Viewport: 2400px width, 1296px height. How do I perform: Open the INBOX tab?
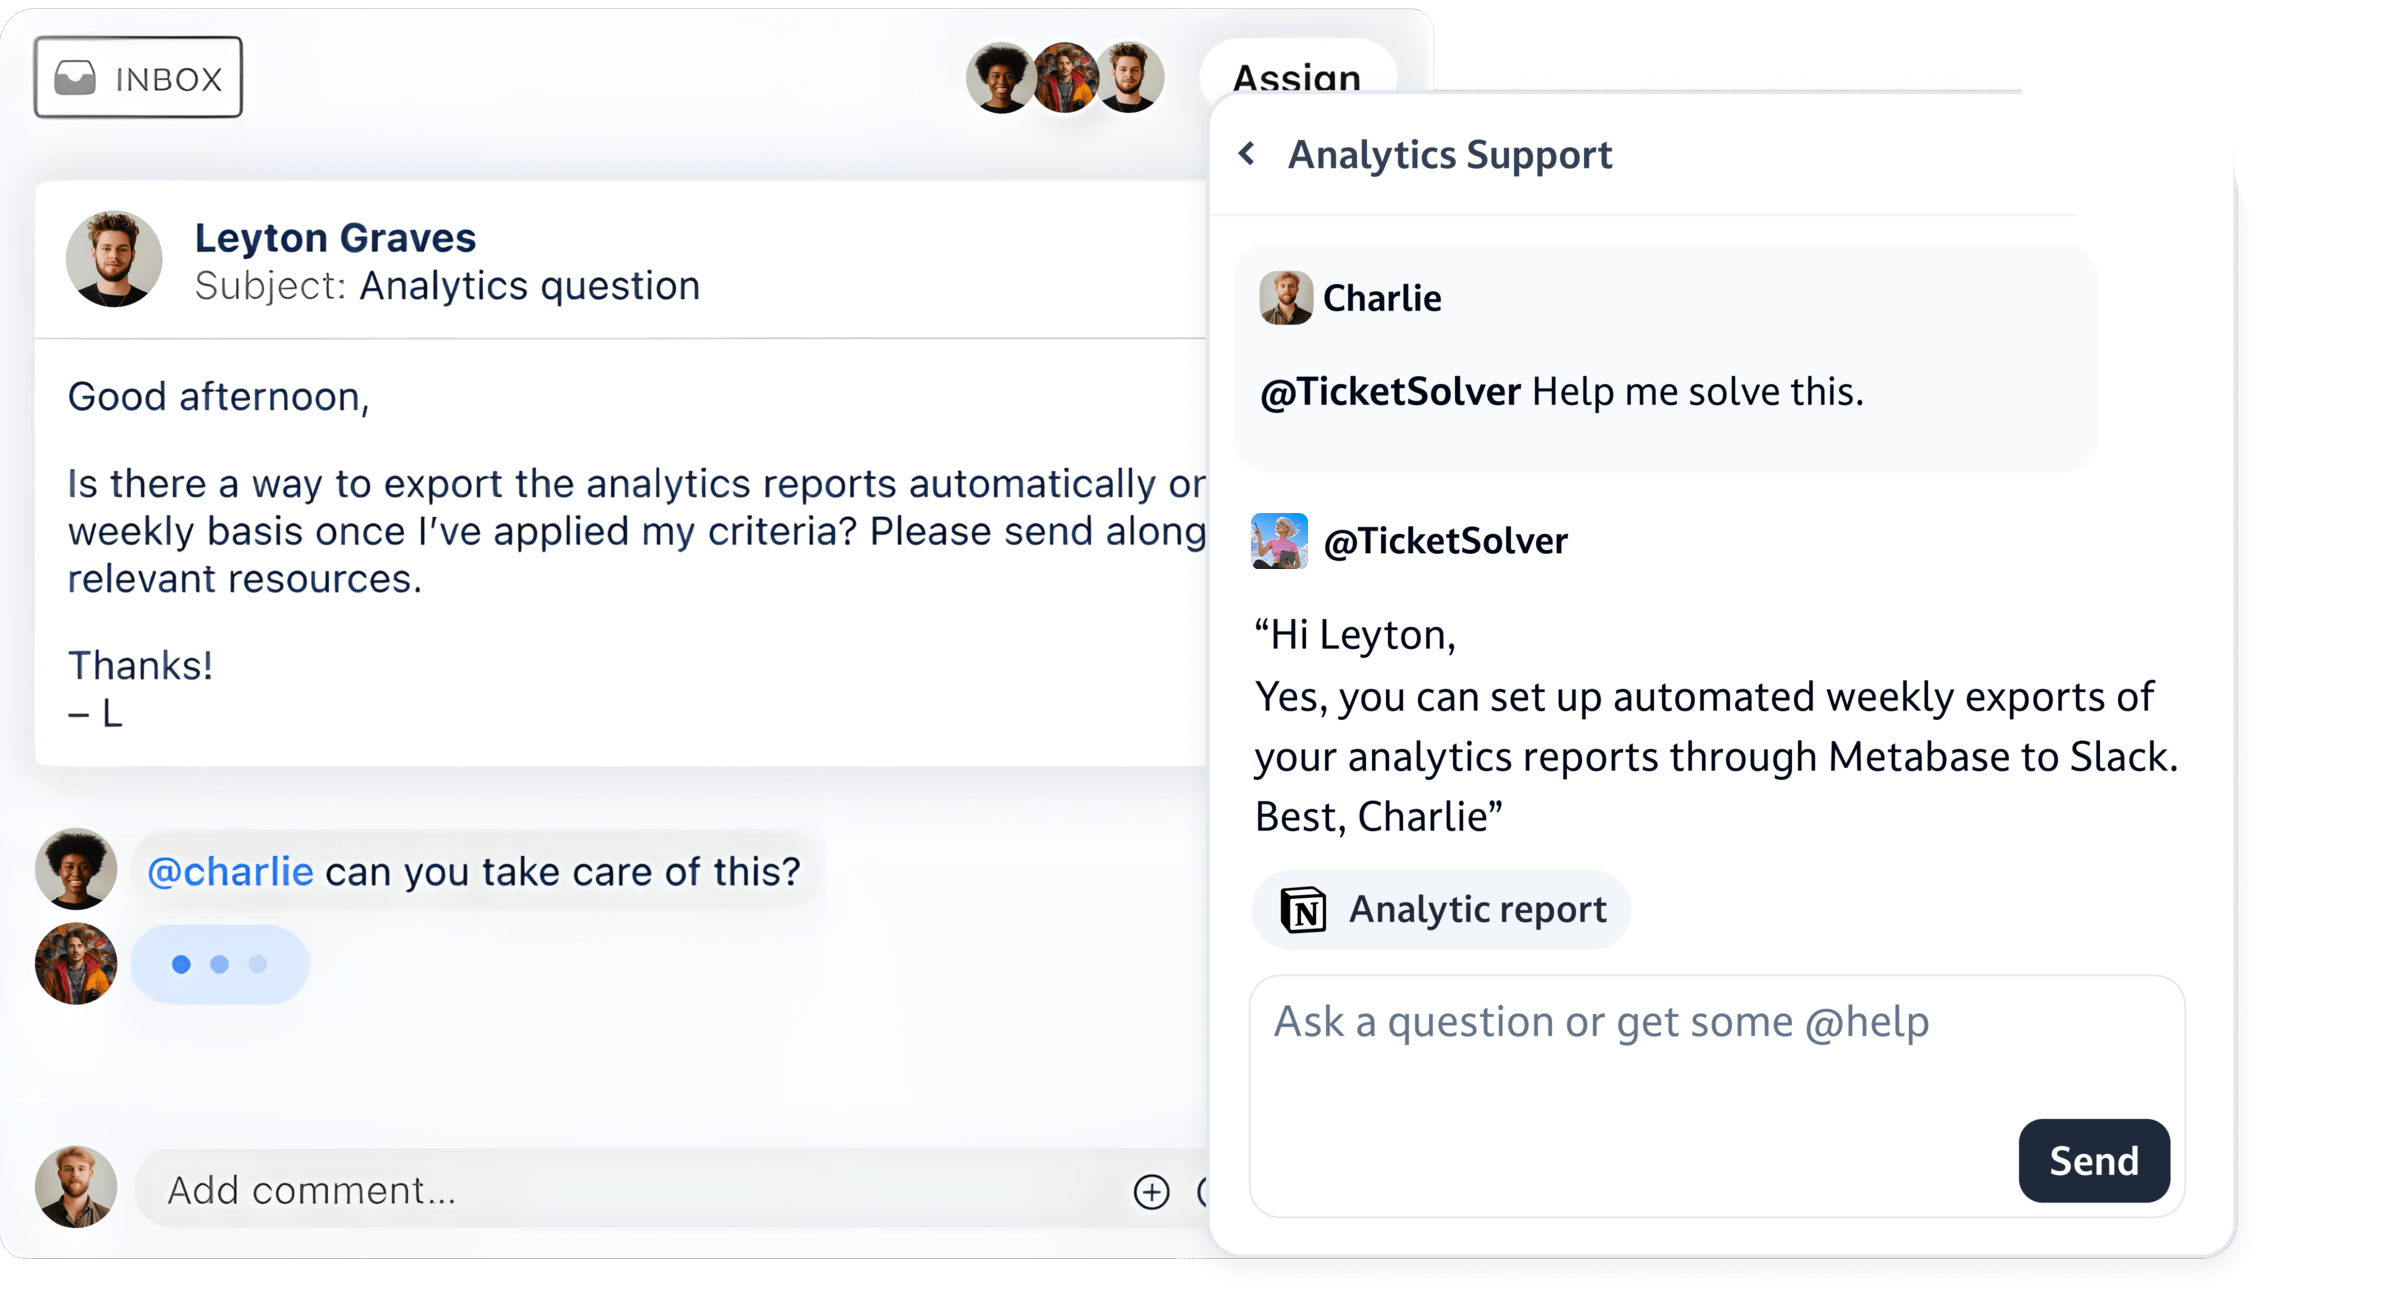(x=138, y=77)
